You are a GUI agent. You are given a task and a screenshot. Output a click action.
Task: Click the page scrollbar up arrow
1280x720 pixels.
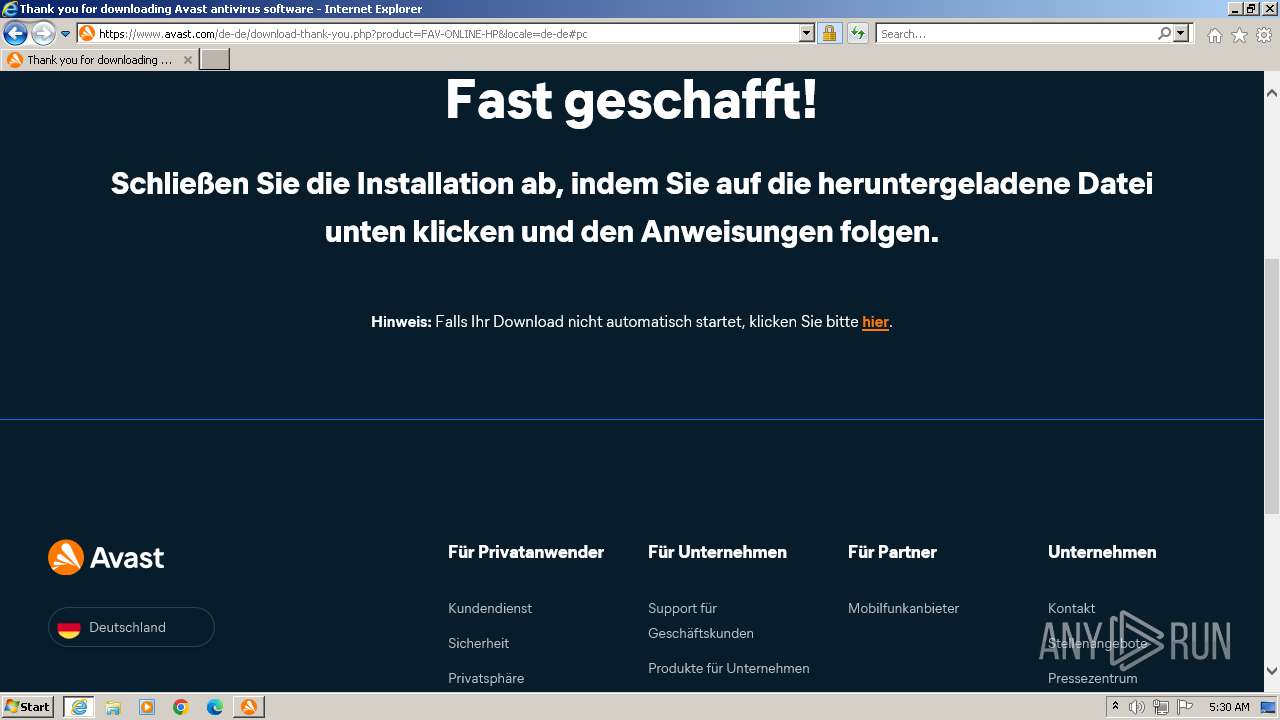(x=1272, y=93)
